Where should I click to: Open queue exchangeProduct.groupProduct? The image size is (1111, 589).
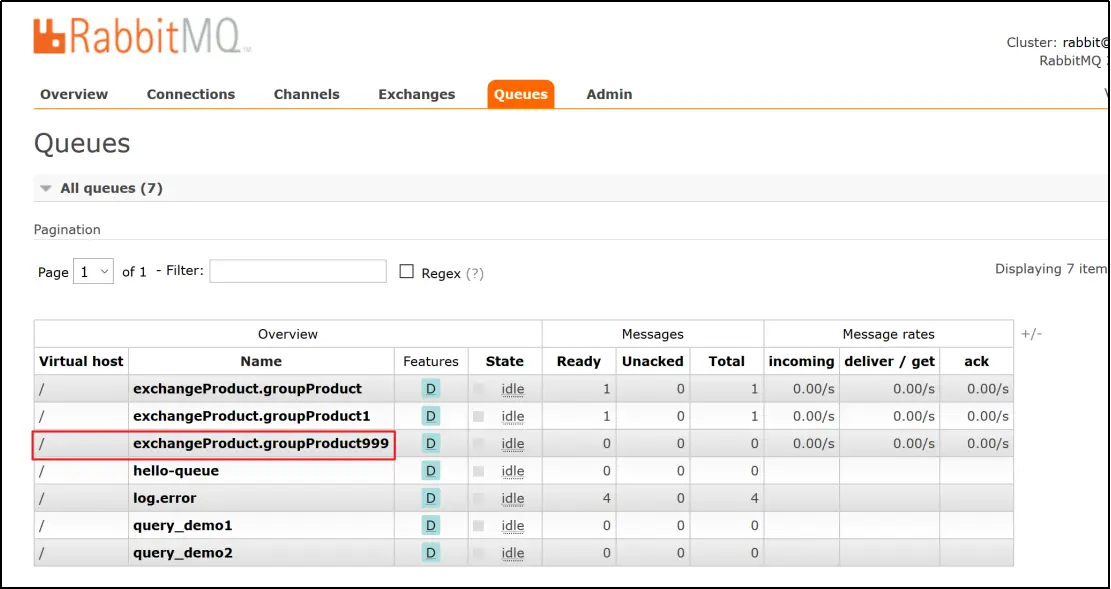[247, 388]
